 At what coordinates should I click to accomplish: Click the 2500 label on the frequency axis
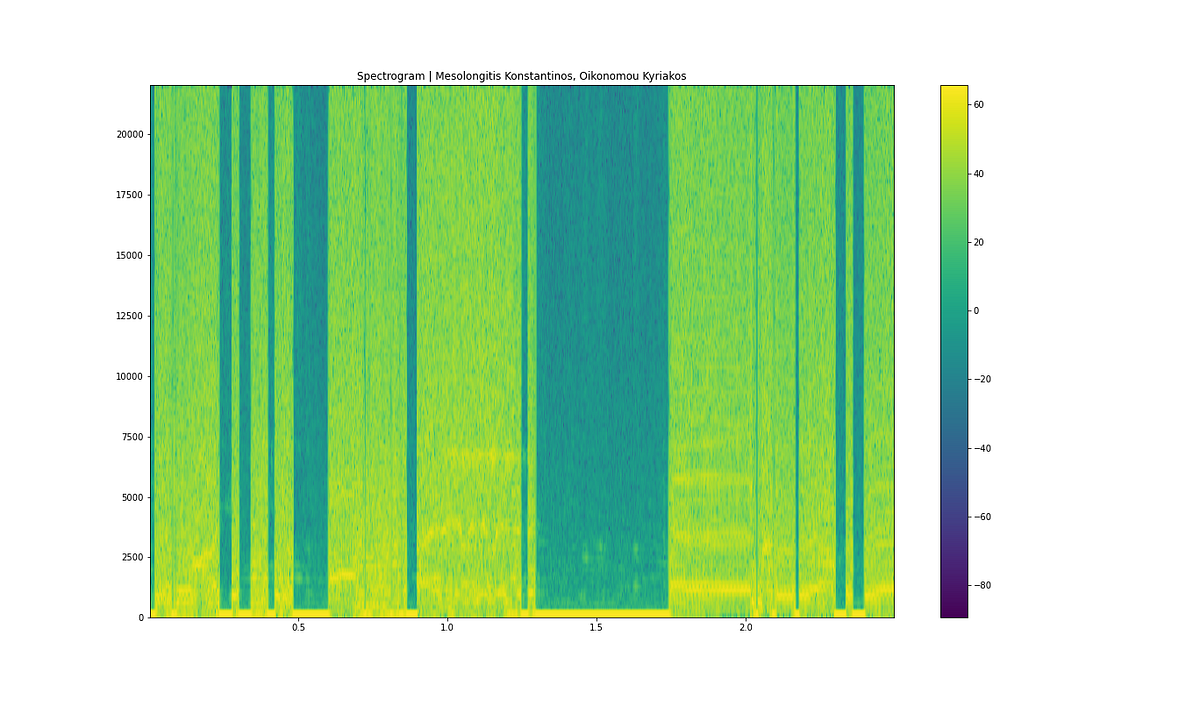coord(134,559)
